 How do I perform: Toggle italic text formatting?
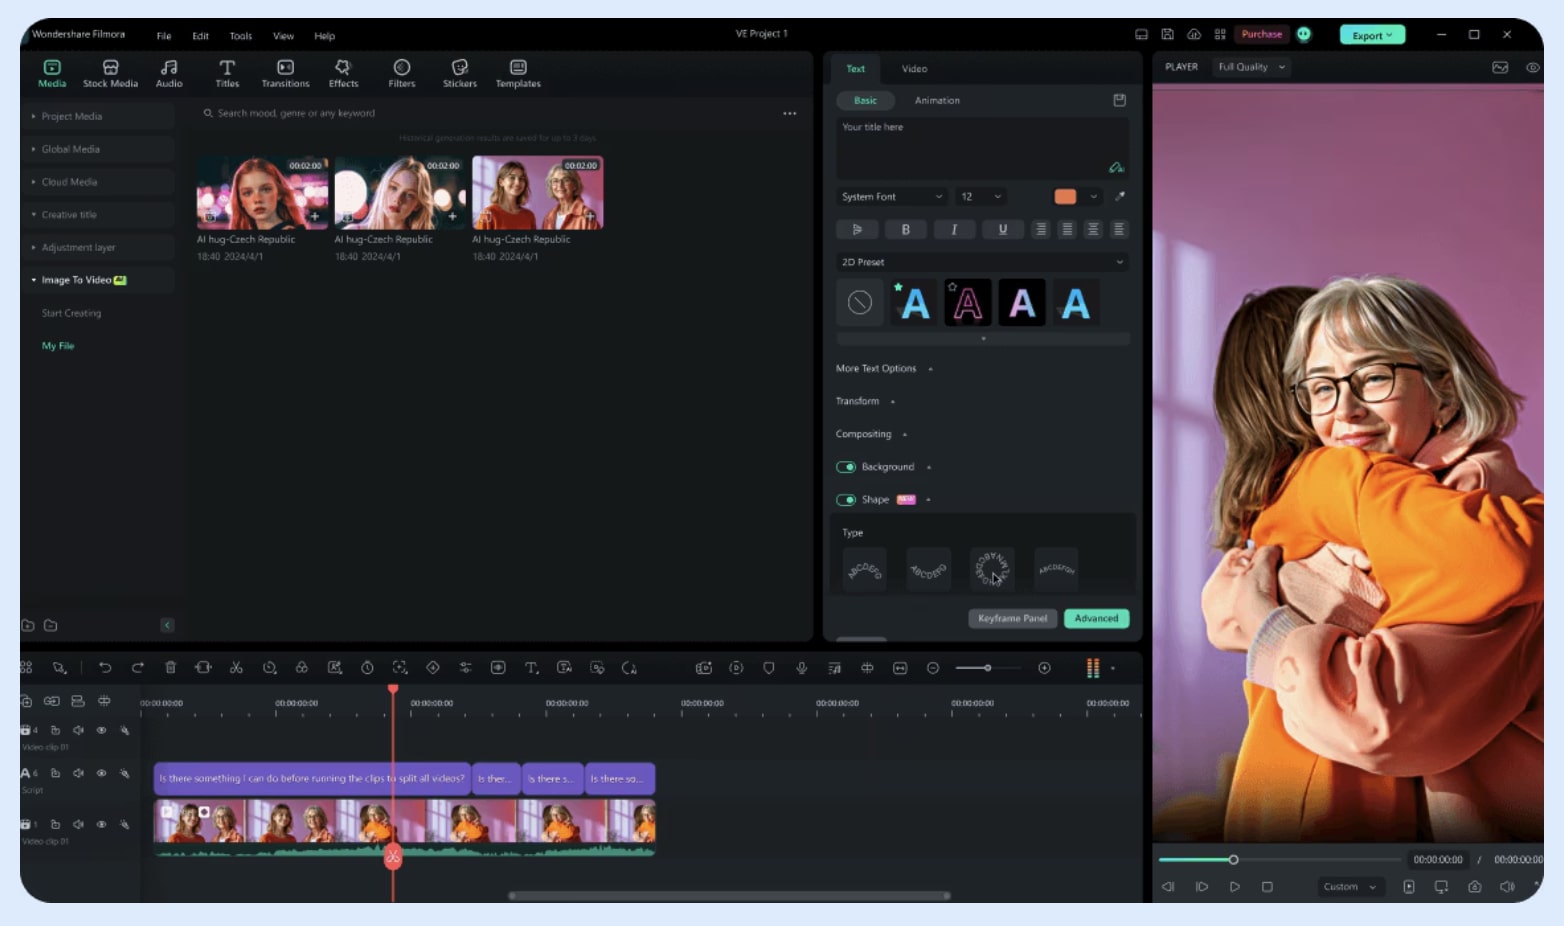[x=954, y=229]
